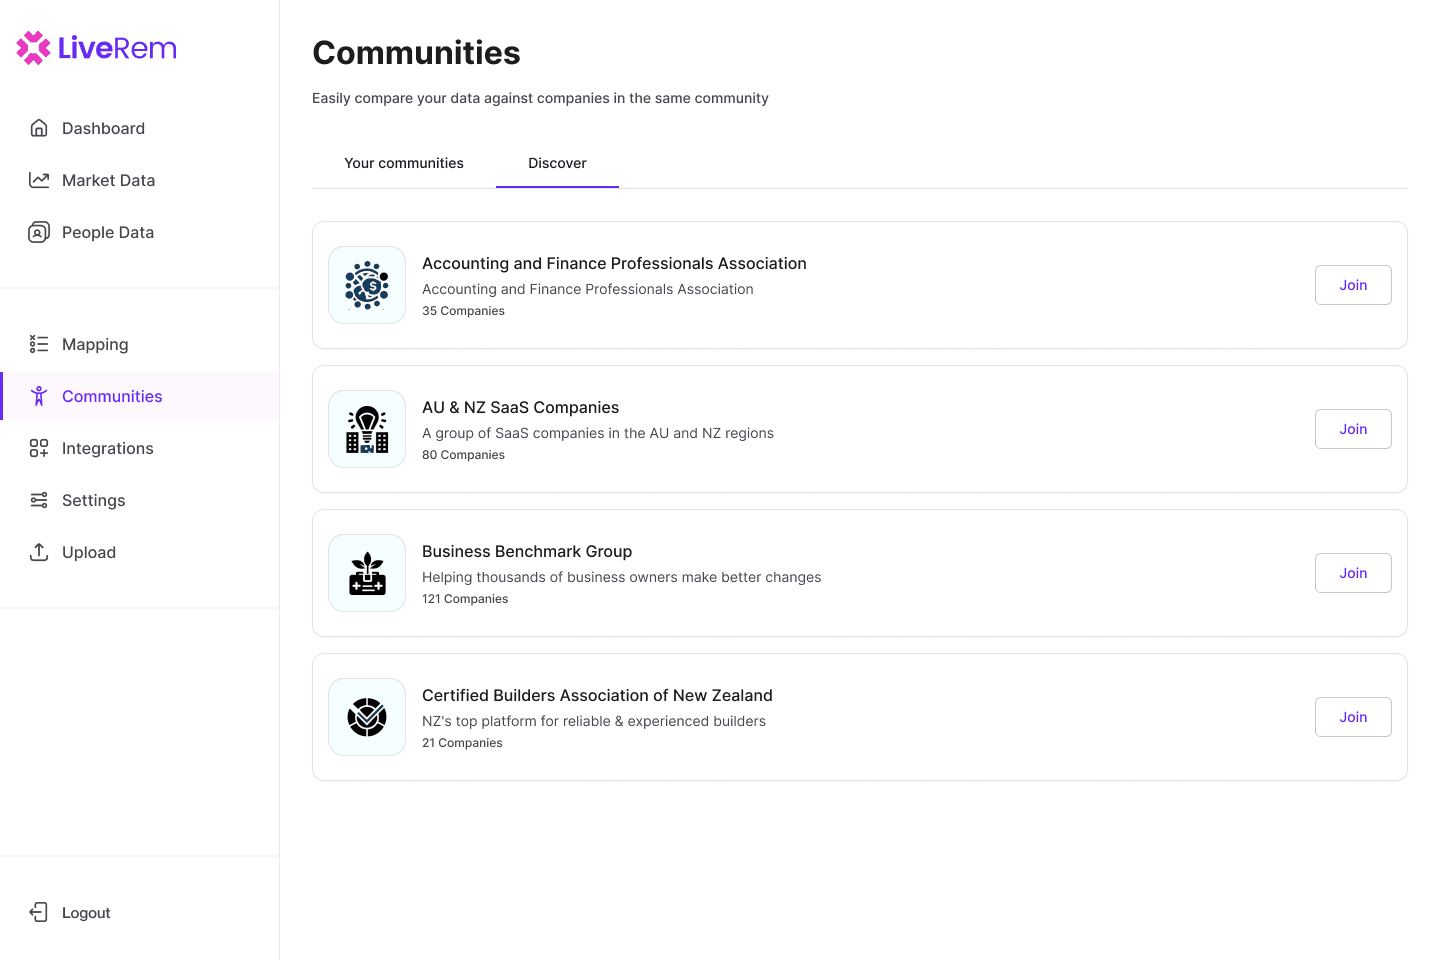The height and width of the screenshot is (960, 1440).
Task: Join the Business Benchmark Group
Action: (x=1353, y=573)
